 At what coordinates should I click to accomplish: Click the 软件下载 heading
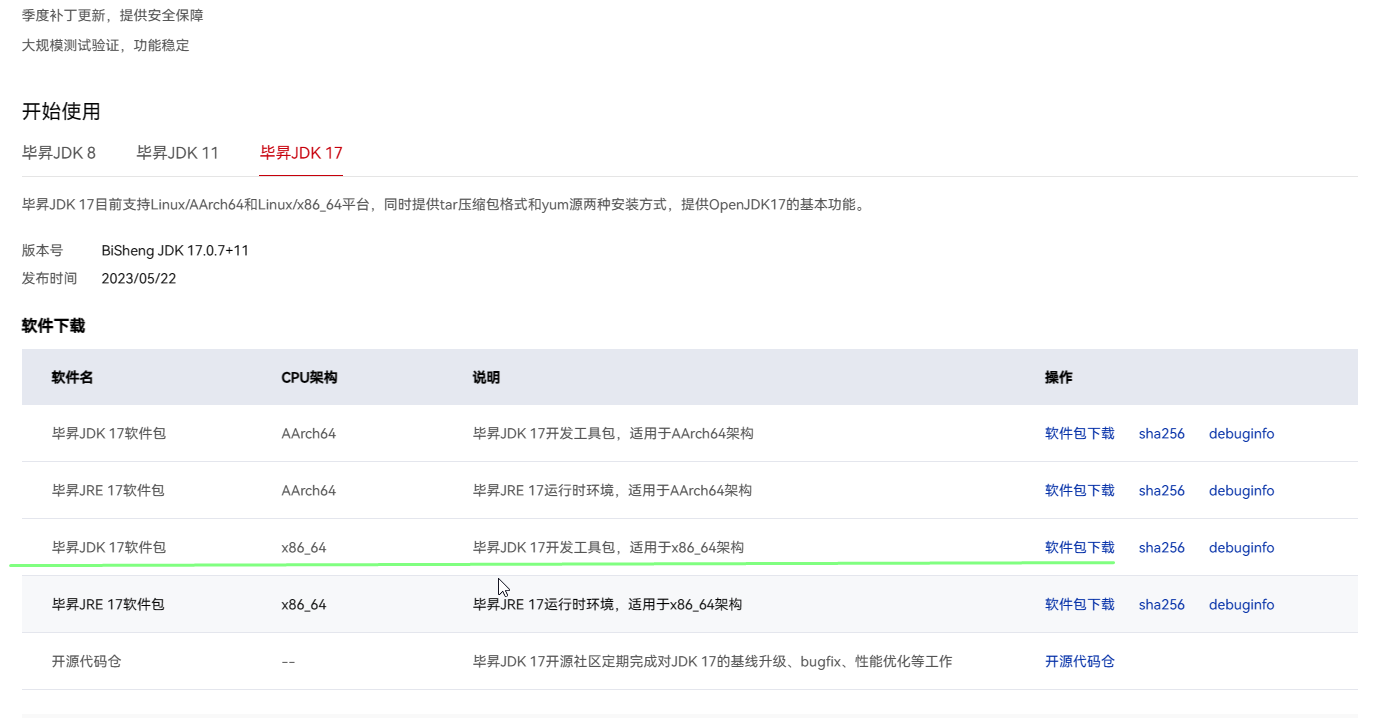(54, 326)
